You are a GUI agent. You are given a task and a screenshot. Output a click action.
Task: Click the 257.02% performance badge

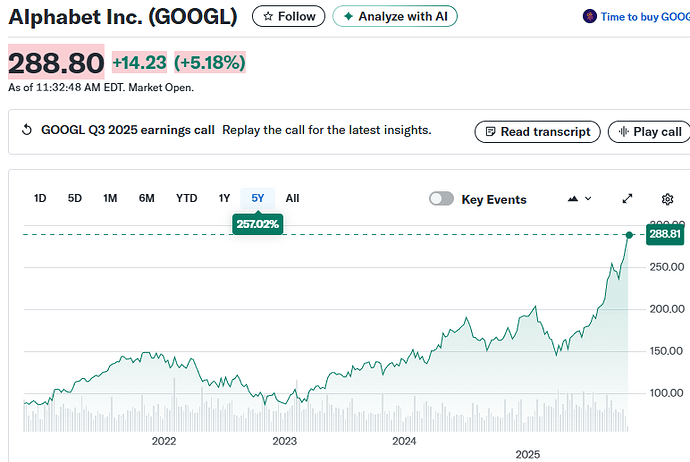point(258,224)
